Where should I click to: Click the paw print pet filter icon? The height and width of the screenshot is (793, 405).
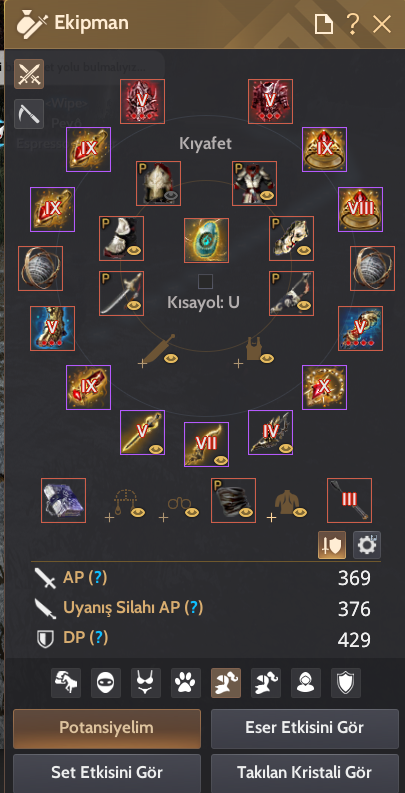coord(187,683)
